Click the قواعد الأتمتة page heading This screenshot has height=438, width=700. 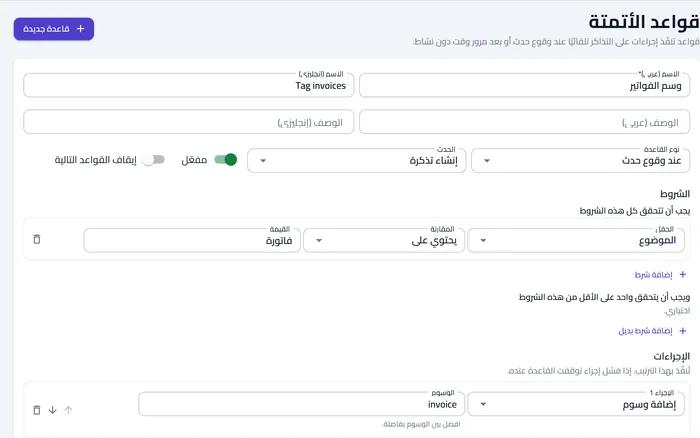pyautogui.click(x=644, y=21)
